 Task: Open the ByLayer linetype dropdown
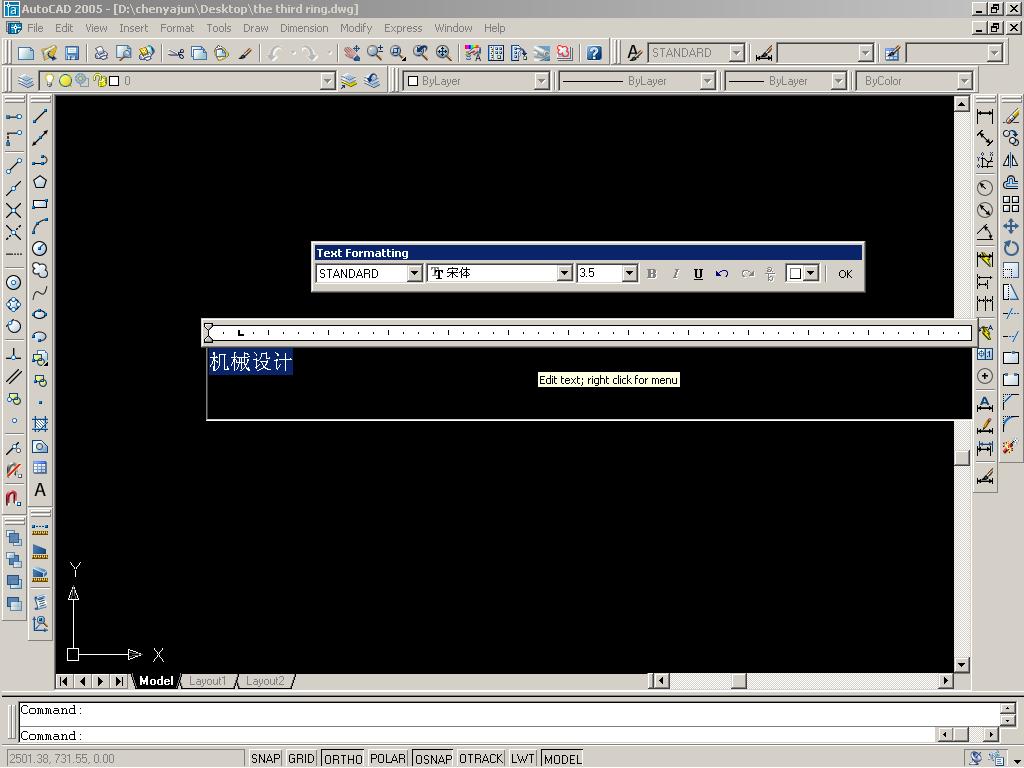(x=707, y=81)
